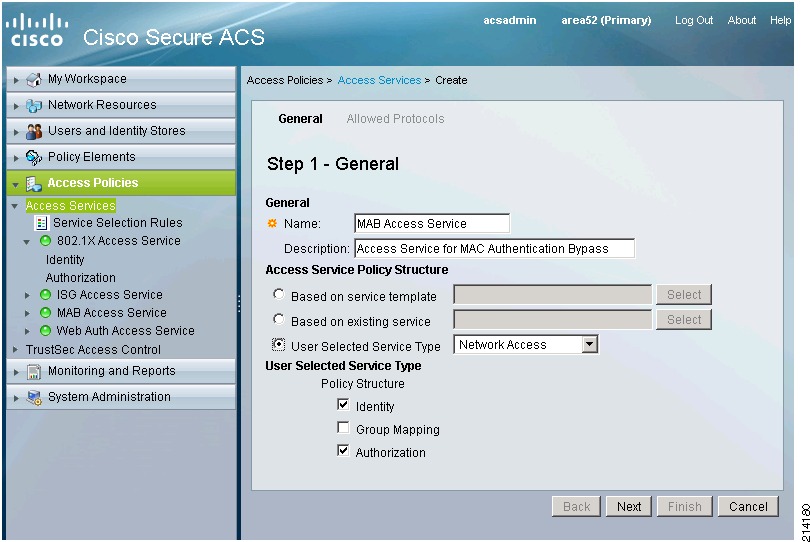The height and width of the screenshot is (542, 810).
Task: Click the Users and Identity Stores icon
Action: click(x=34, y=131)
